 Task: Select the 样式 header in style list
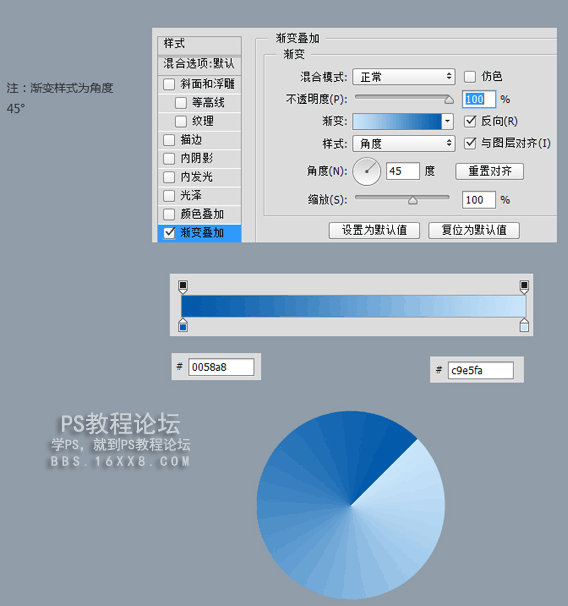point(199,44)
